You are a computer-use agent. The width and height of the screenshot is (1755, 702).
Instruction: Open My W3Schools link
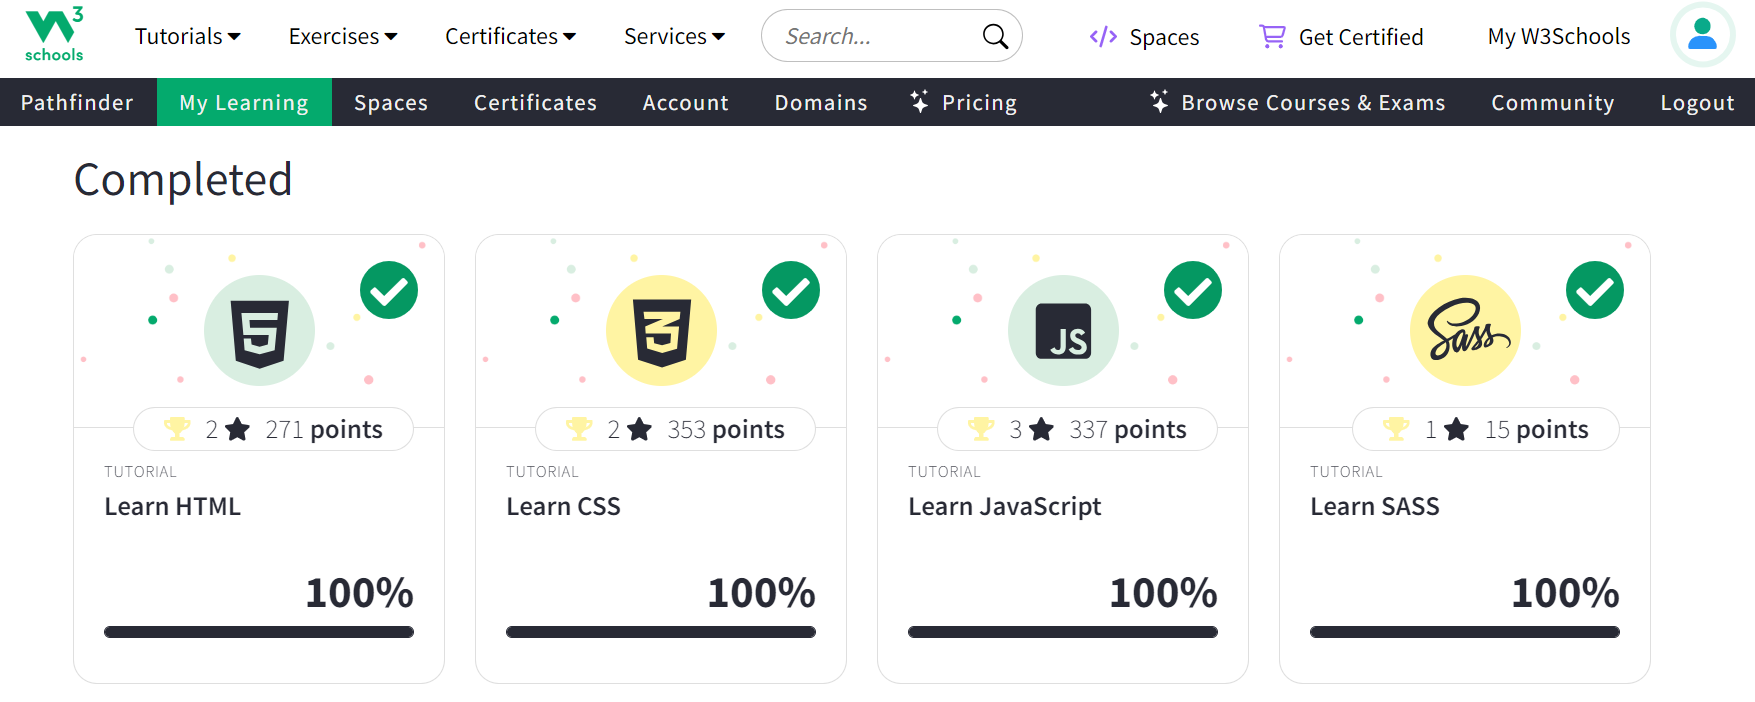[1559, 36]
